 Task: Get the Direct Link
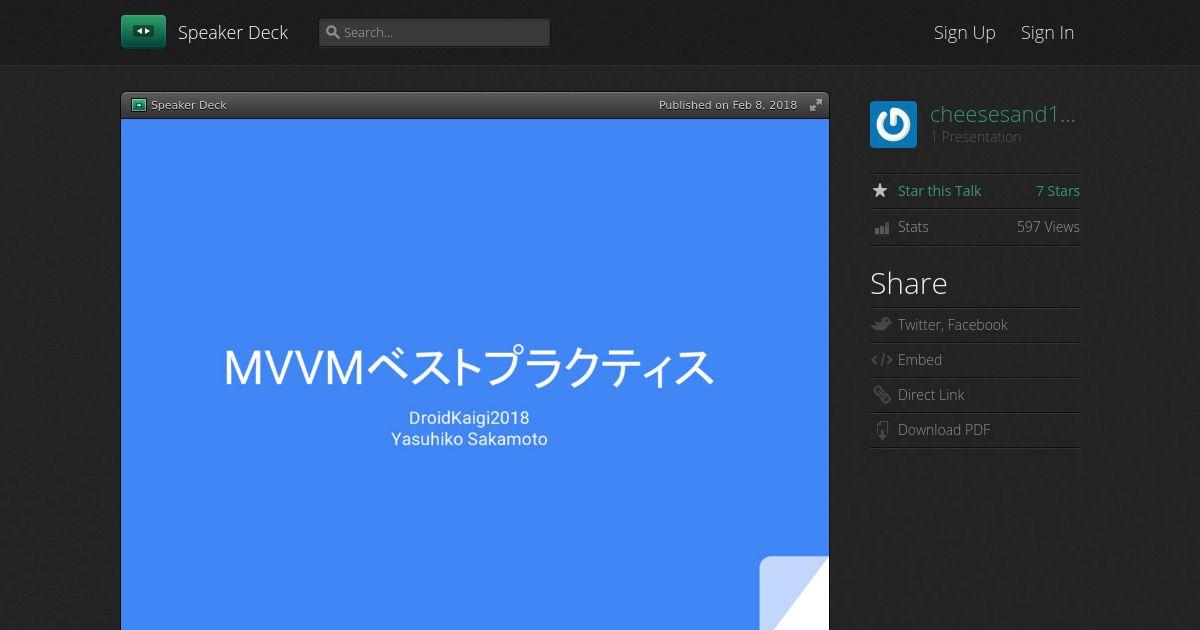point(931,395)
